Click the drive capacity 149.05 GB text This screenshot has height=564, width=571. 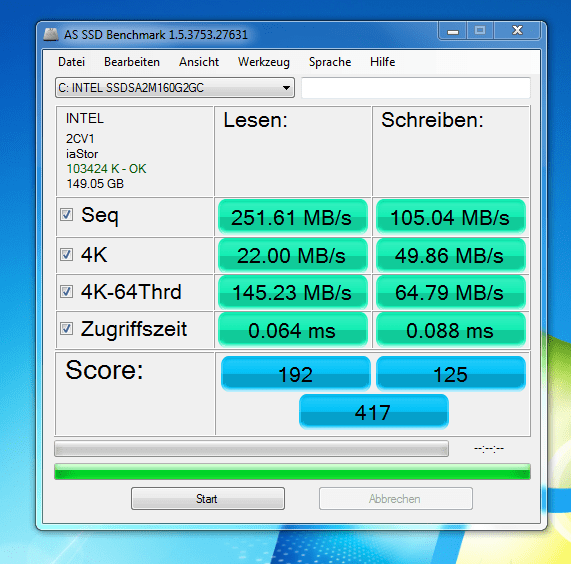95,184
